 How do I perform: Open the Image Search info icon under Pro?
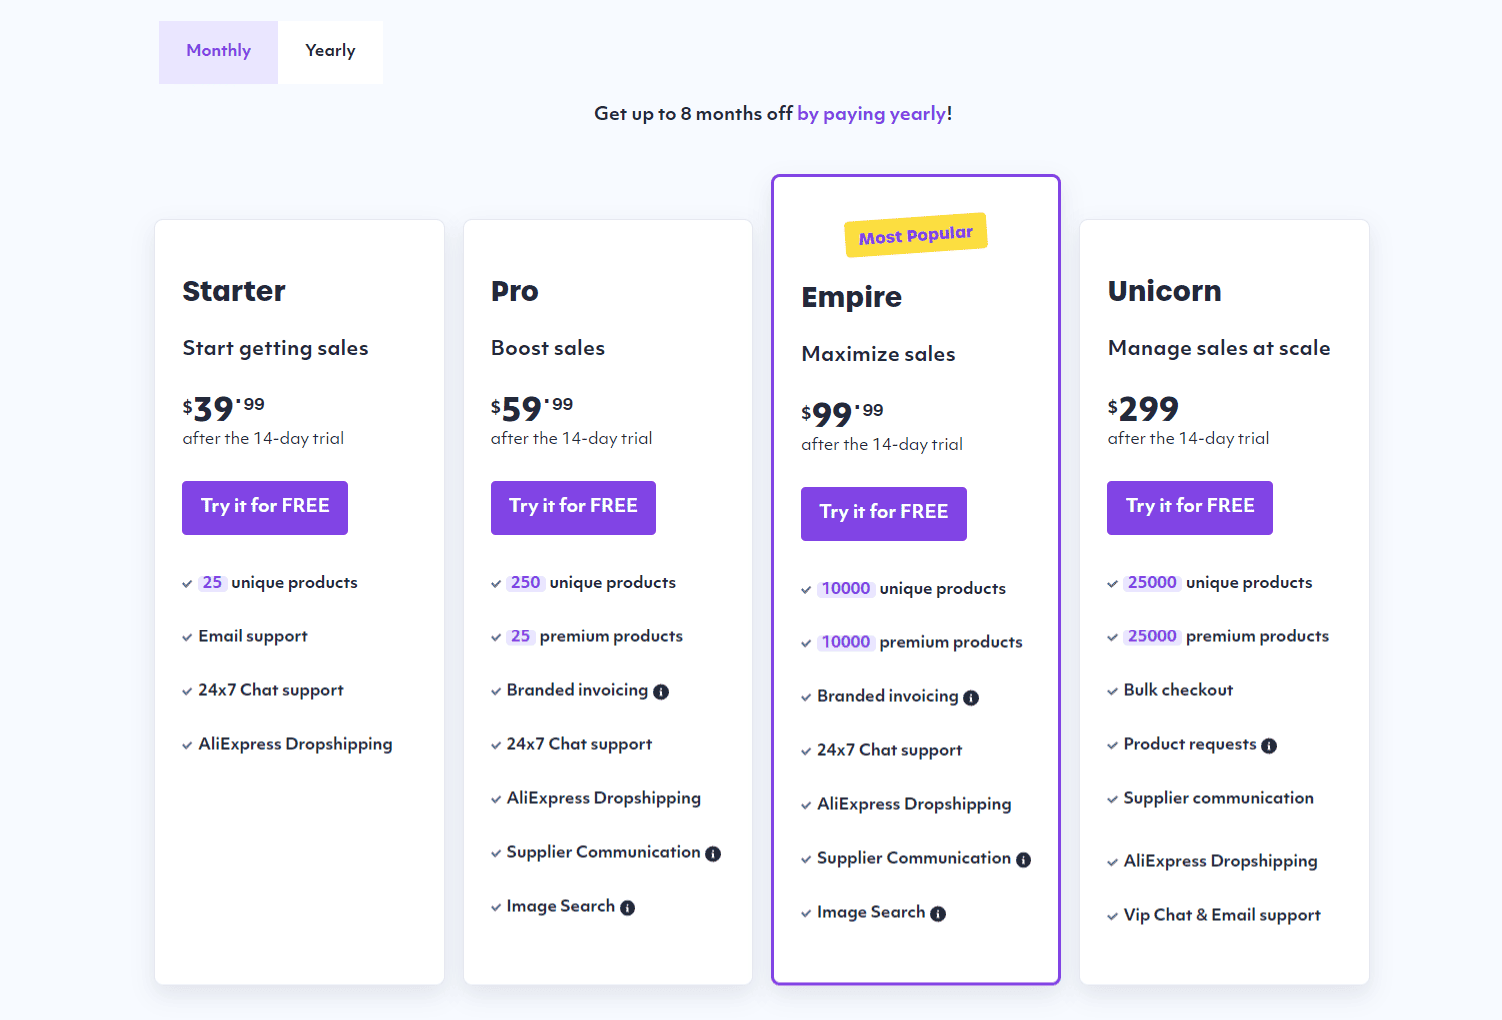click(x=628, y=907)
